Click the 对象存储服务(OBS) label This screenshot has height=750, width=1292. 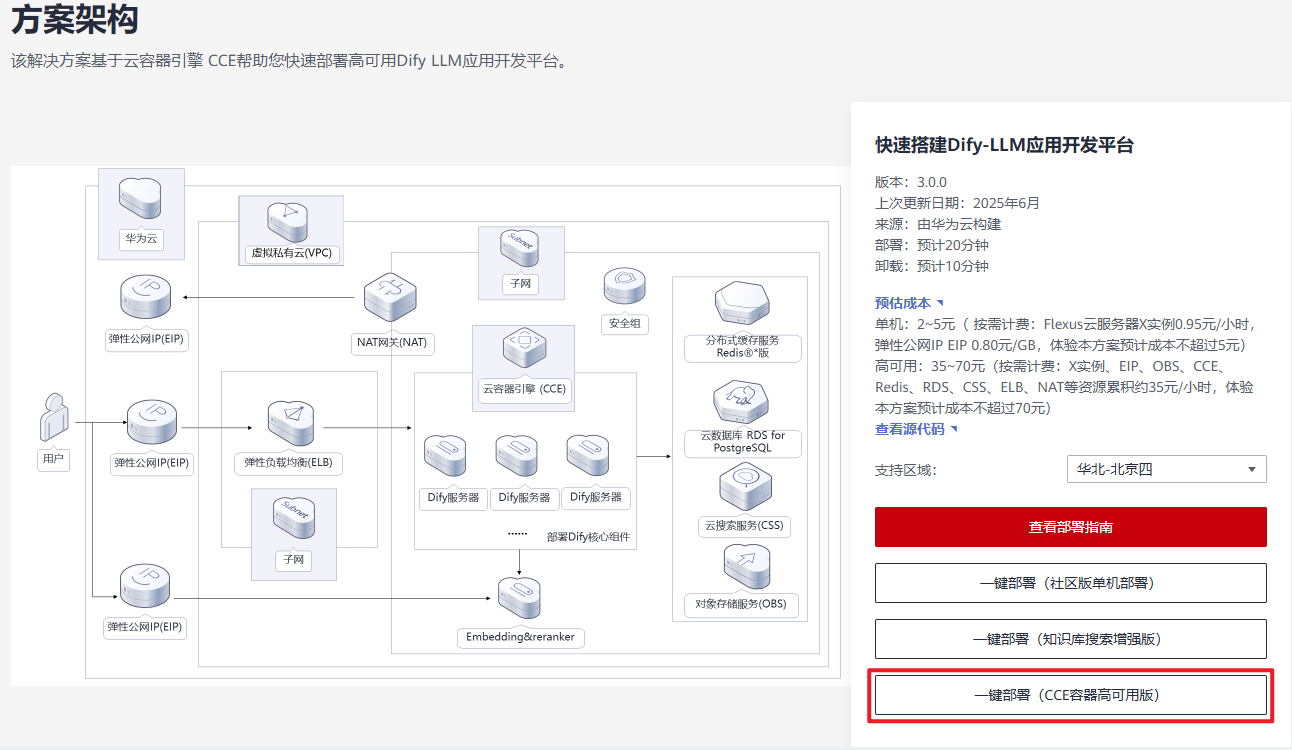741,604
